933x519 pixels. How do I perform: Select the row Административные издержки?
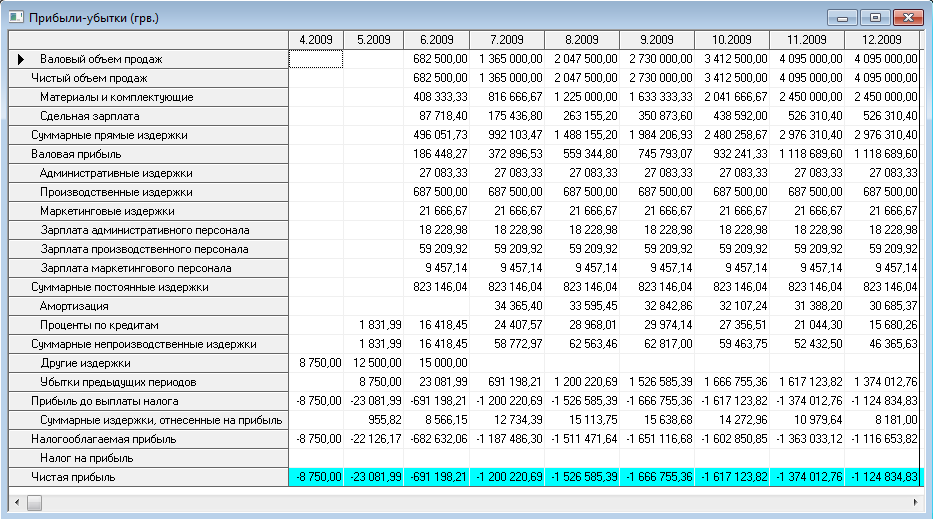coord(149,173)
